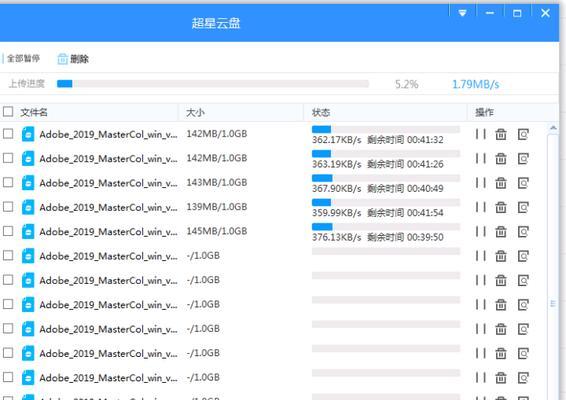Select the checkbox for the 139MB/1.0GB file
This screenshot has height=400, width=566.
(x=8, y=207)
